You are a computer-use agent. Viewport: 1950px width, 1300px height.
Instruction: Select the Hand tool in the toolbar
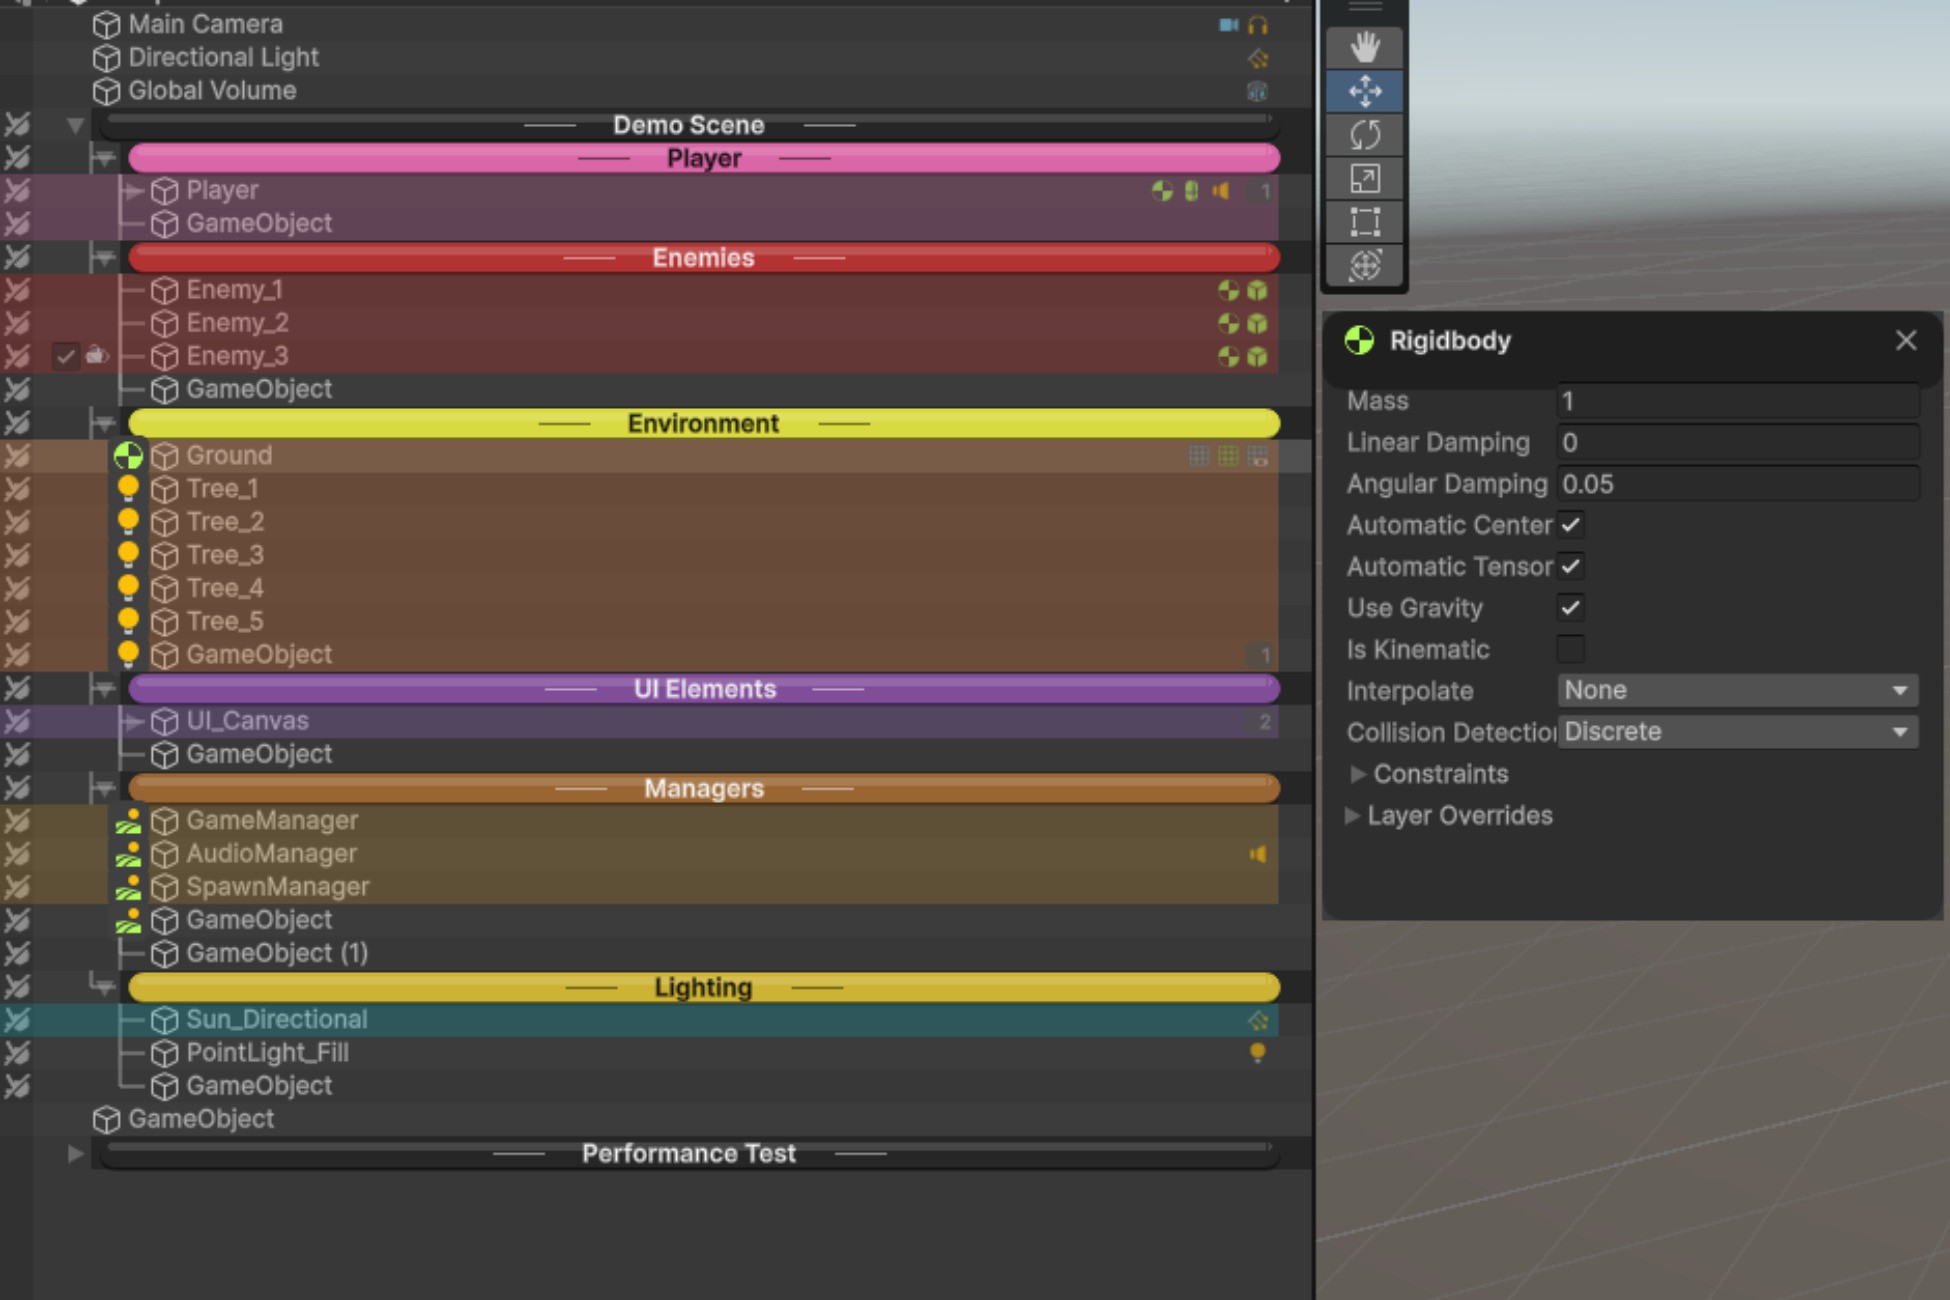pos(1364,46)
